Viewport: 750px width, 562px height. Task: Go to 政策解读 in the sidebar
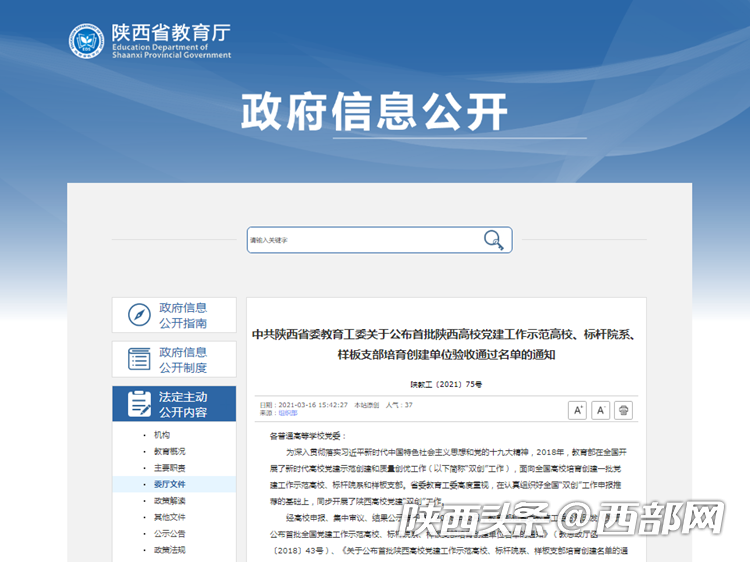coord(169,500)
